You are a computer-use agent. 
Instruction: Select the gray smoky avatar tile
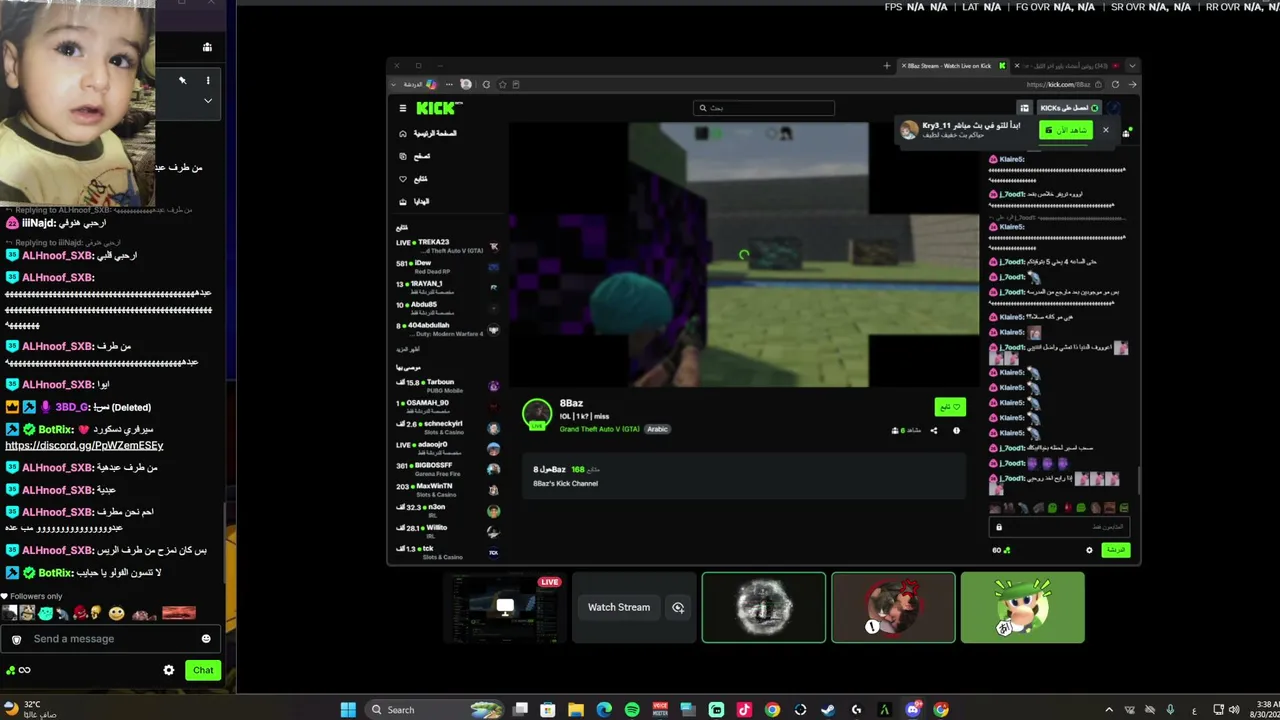[x=764, y=607]
